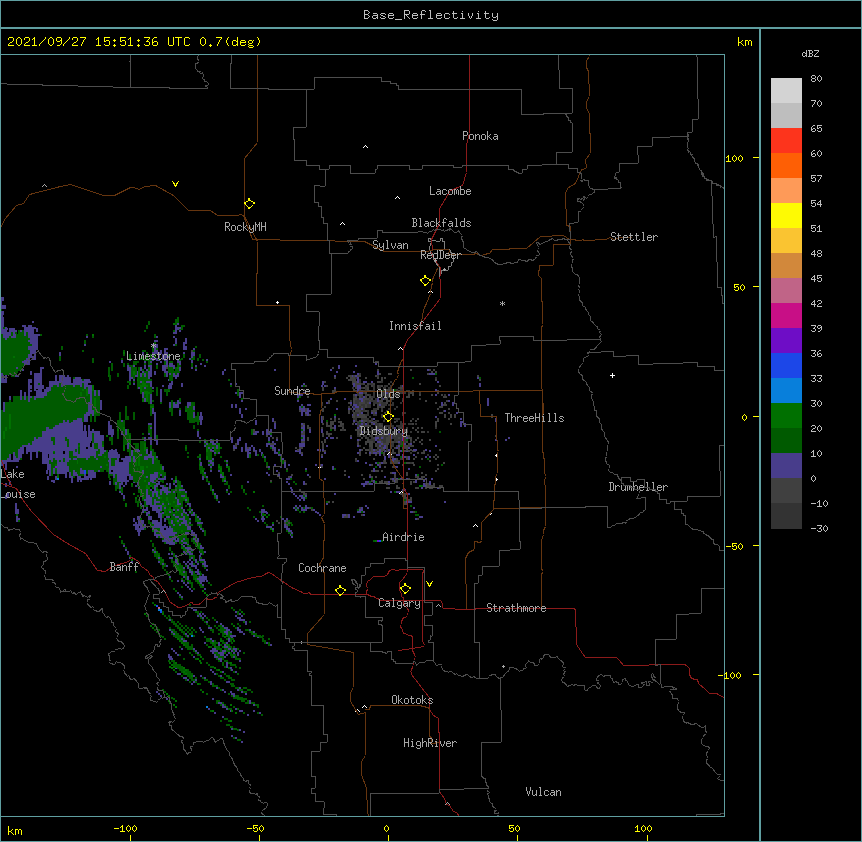Select the yellow 54-51 dBZ legend swatch
862x842 pixels.
click(x=786, y=215)
